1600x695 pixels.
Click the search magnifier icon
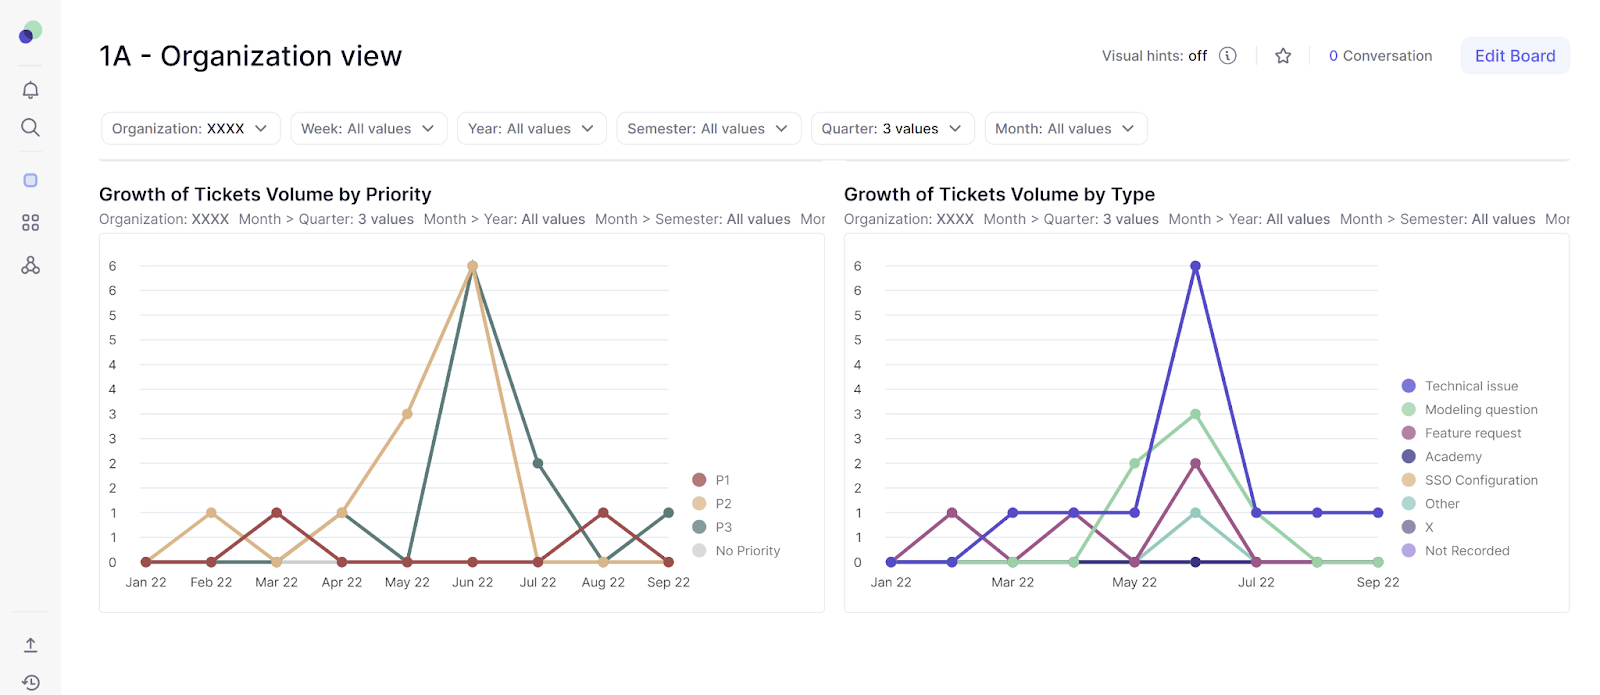point(31,128)
